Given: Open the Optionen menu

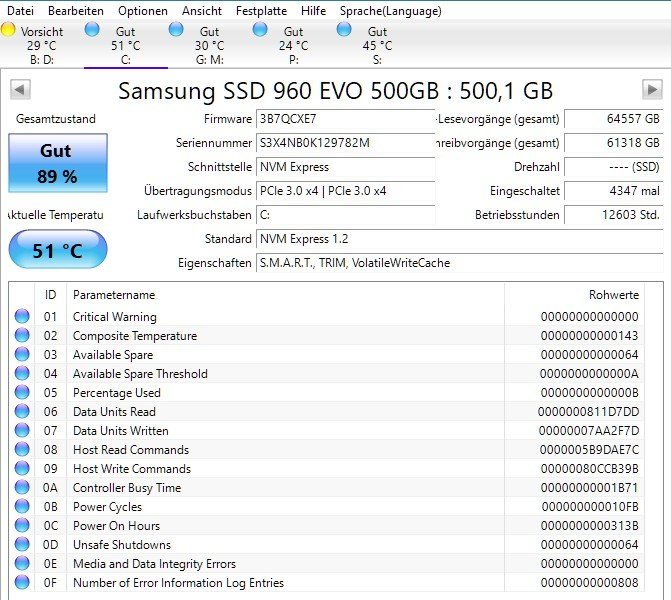Looking at the screenshot, I should click(143, 11).
